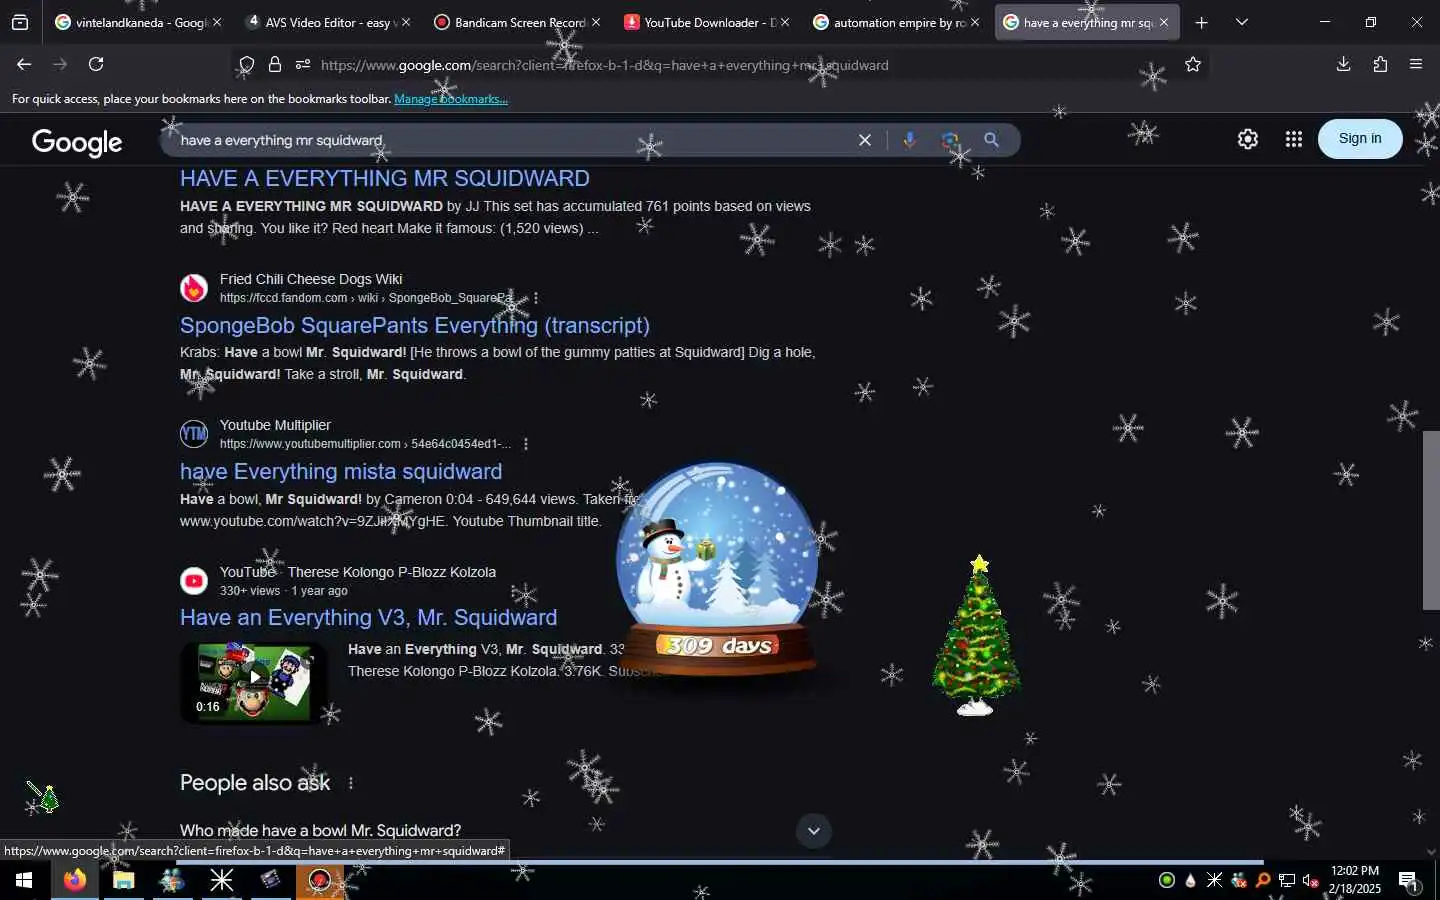The image size is (1440, 900).
Task: Open snowflake app in the taskbar
Action: (x=222, y=880)
